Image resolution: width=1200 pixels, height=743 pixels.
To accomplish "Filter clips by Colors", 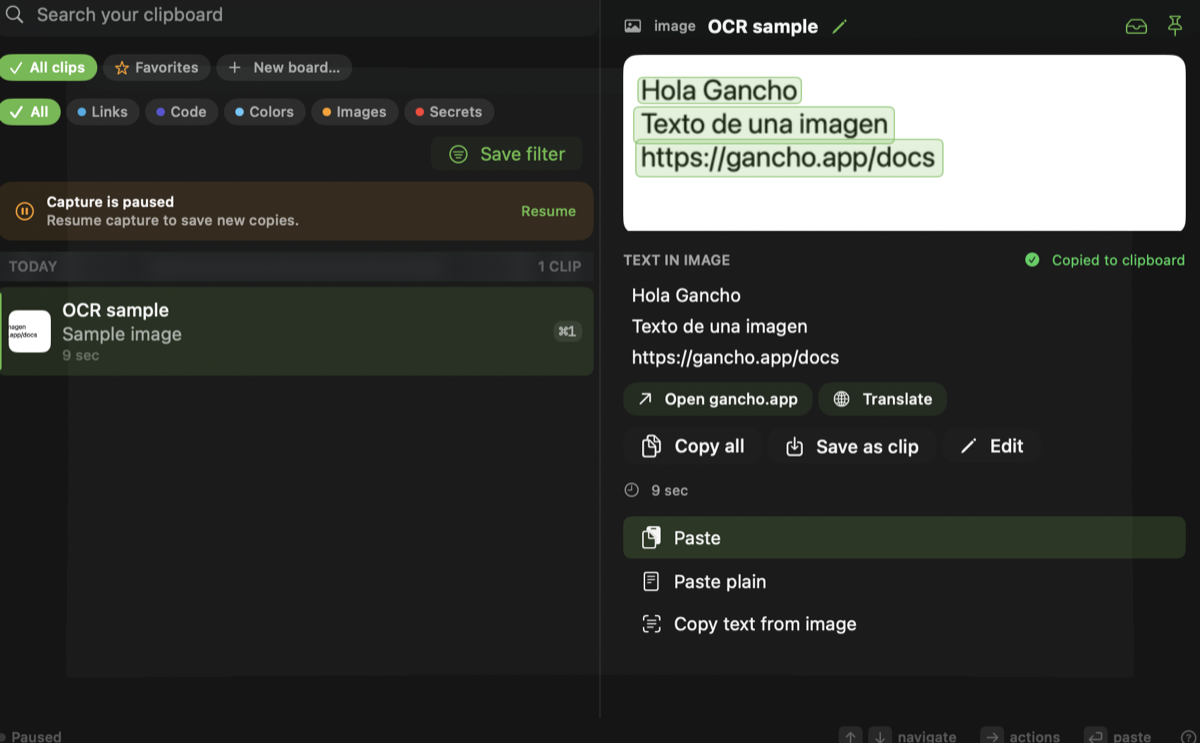I will tap(264, 112).
